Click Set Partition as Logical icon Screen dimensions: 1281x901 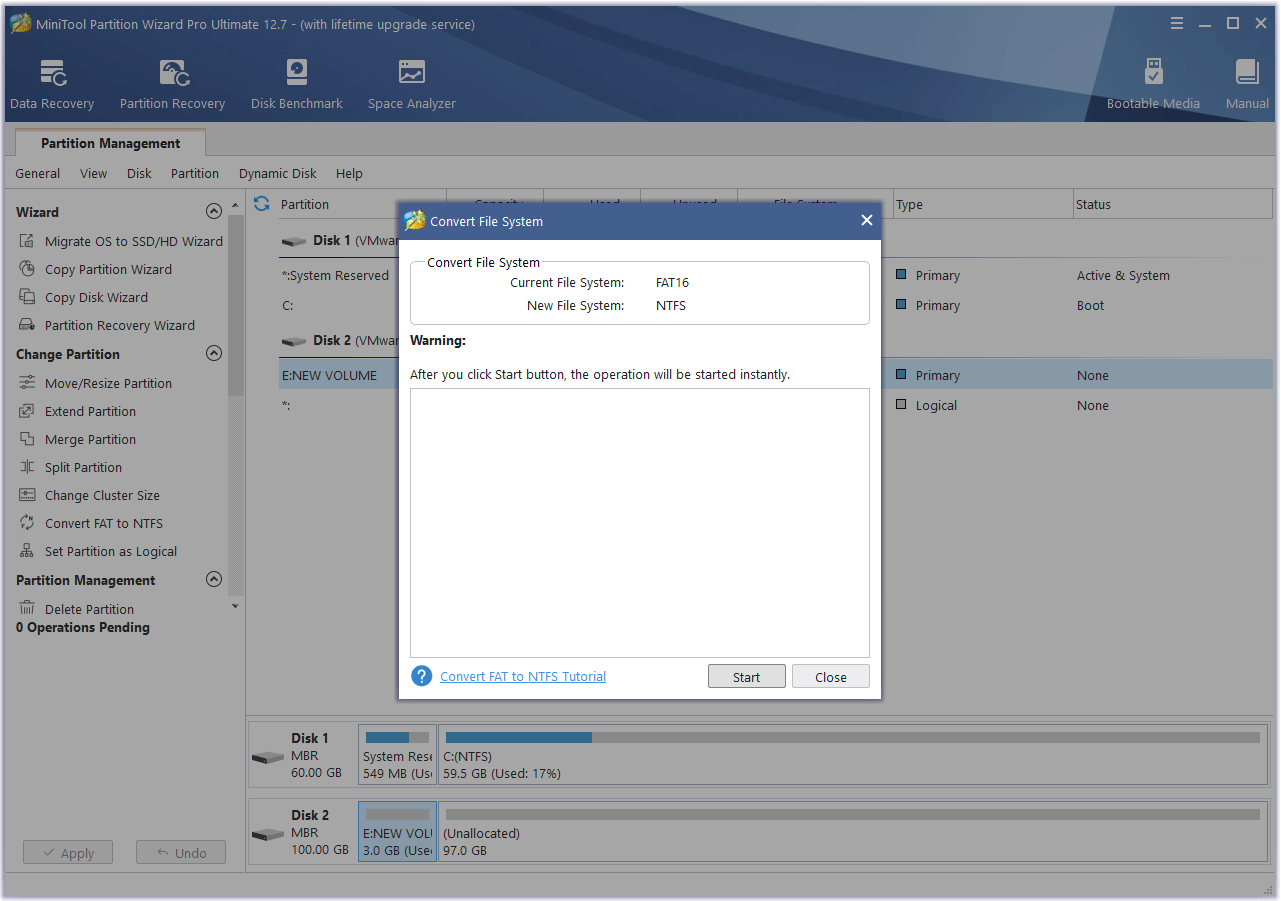27,551
